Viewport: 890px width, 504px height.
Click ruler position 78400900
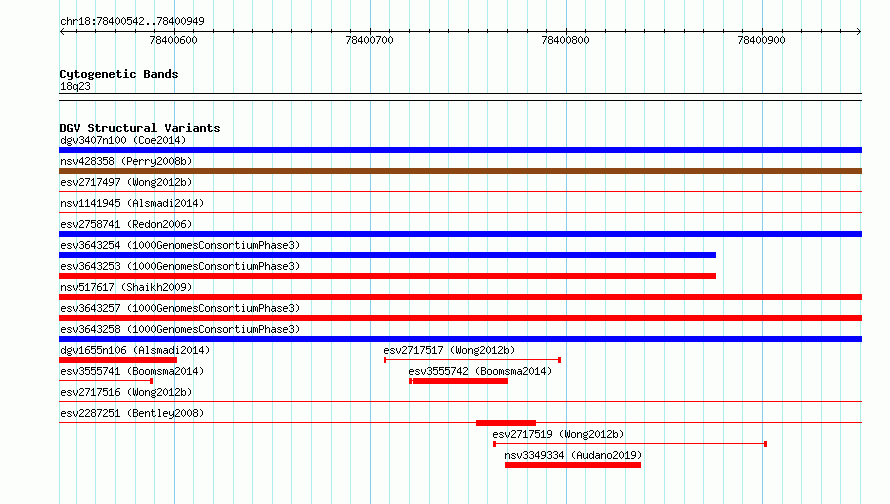[761, 40]
